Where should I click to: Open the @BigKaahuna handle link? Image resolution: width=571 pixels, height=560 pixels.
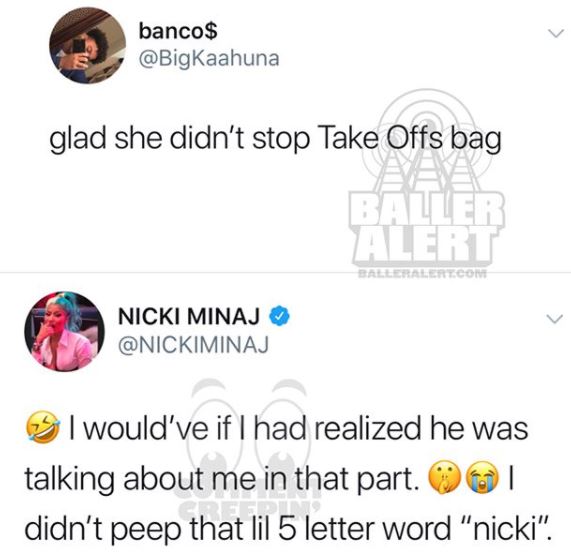(209, 59)
